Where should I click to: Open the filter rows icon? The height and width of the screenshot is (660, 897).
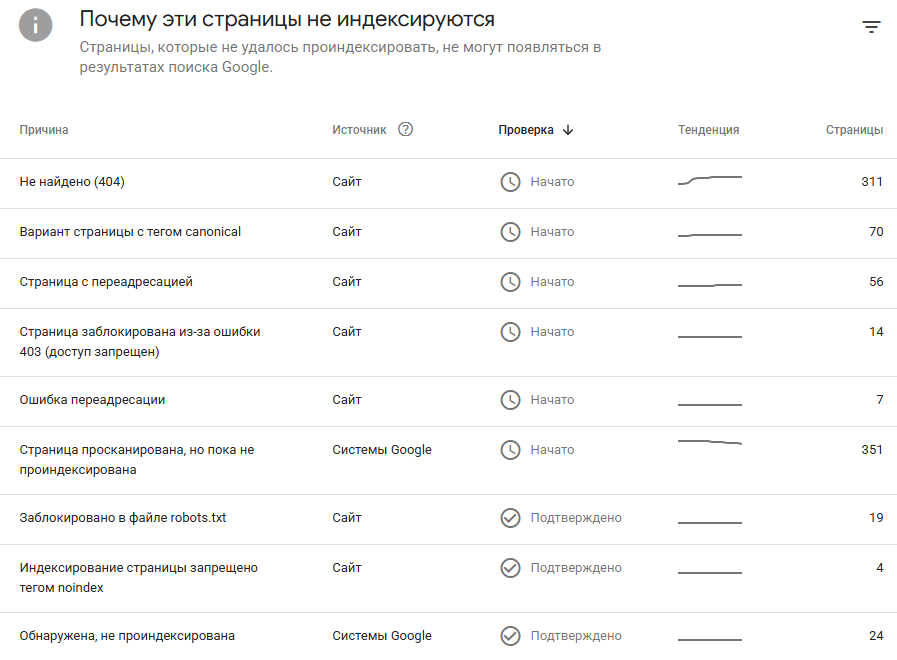tap(871, 26)
